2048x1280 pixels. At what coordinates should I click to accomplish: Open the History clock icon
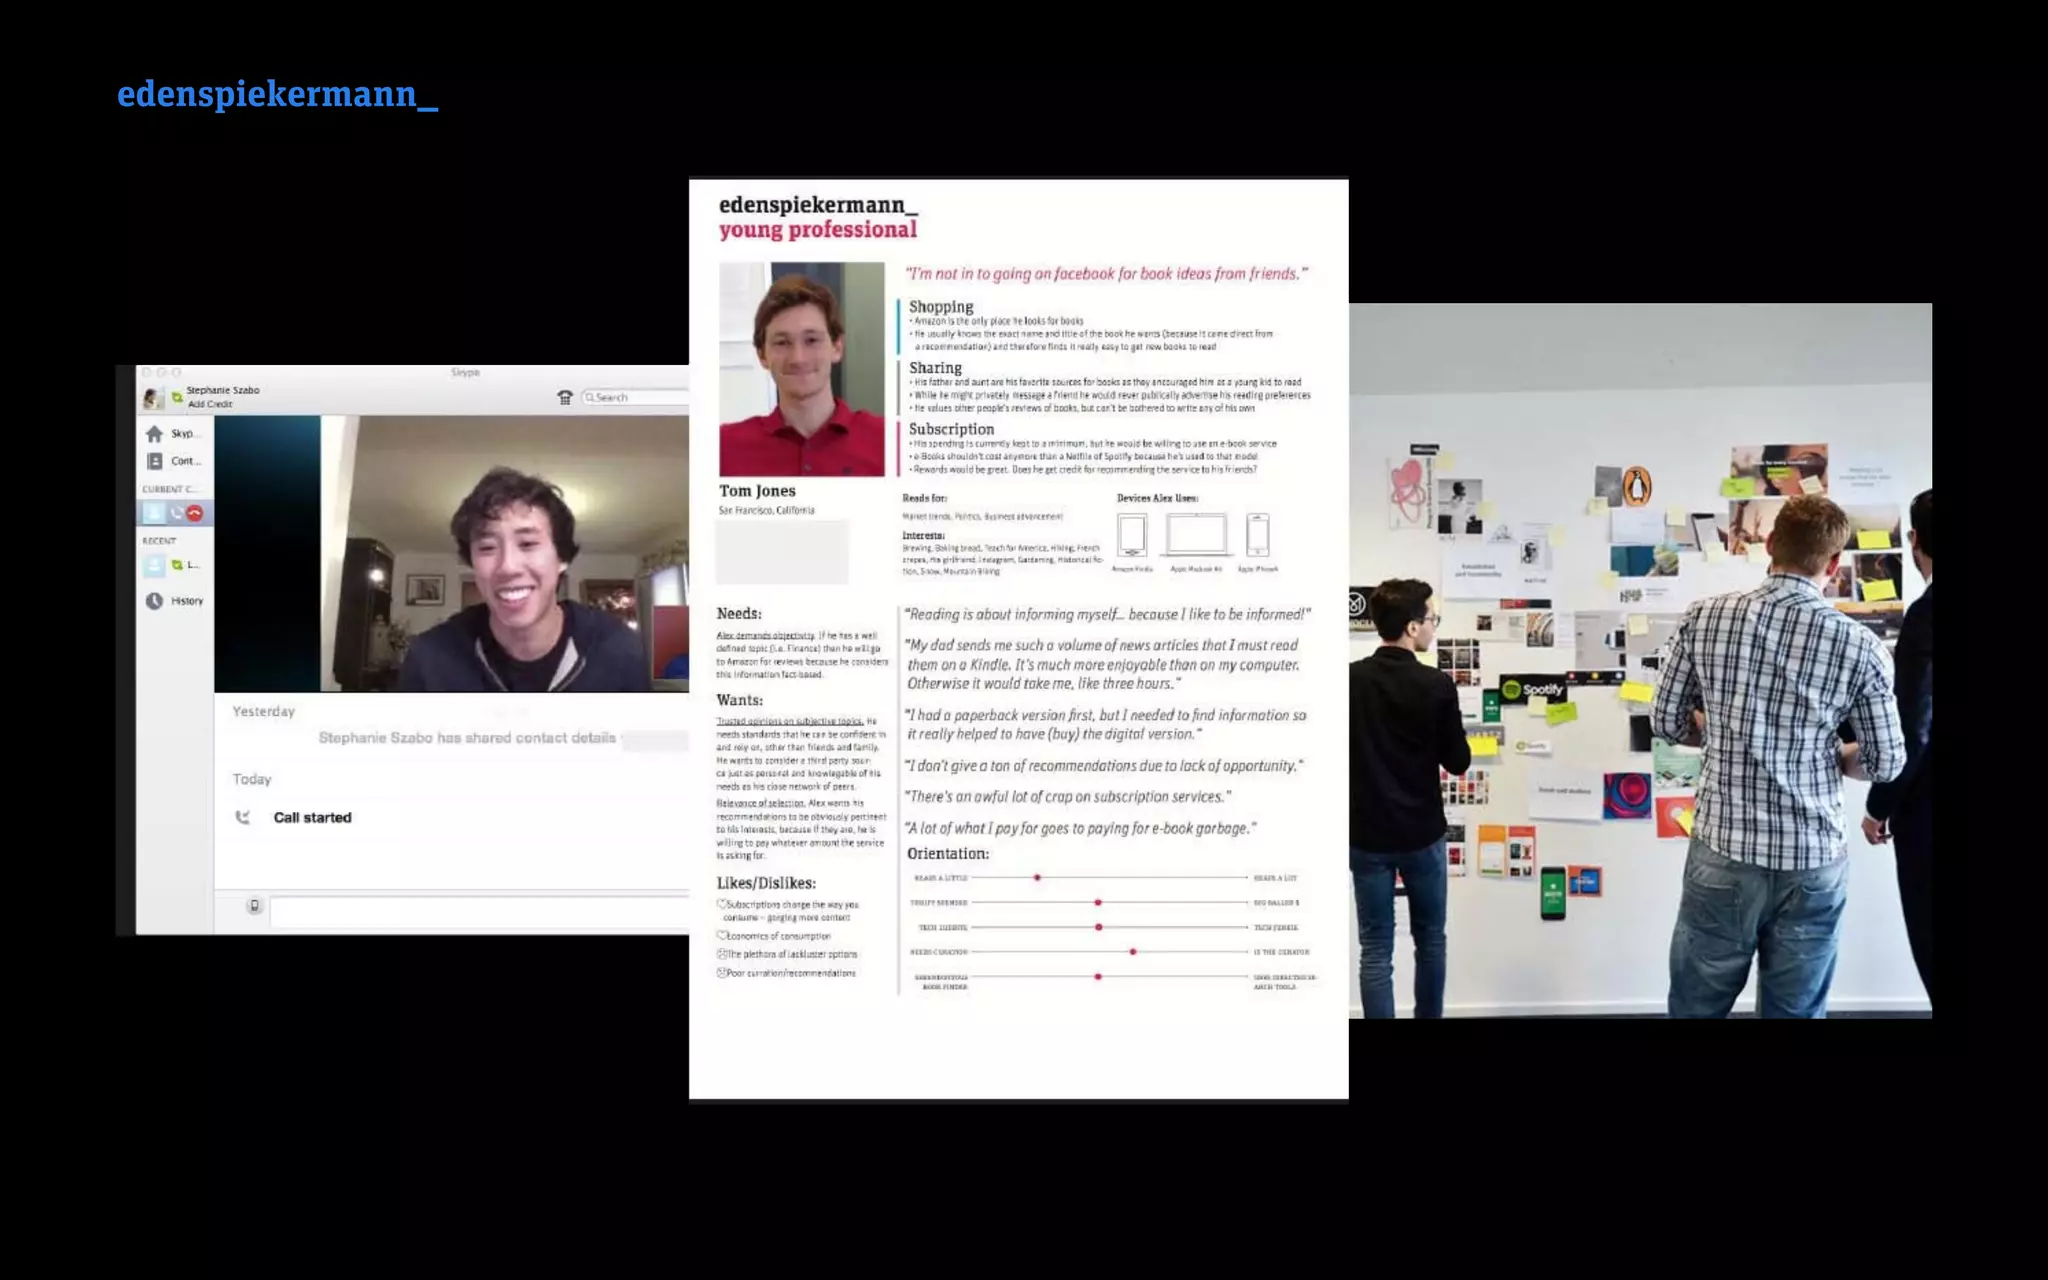155,601
